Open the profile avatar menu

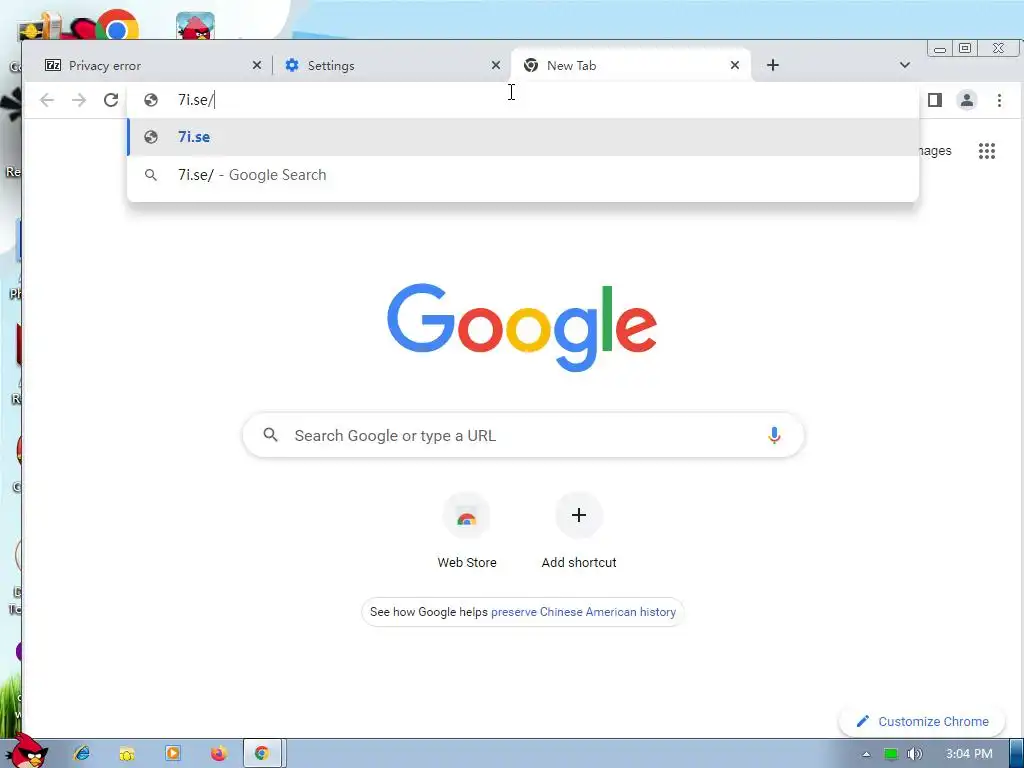click(x=967, y=100)
